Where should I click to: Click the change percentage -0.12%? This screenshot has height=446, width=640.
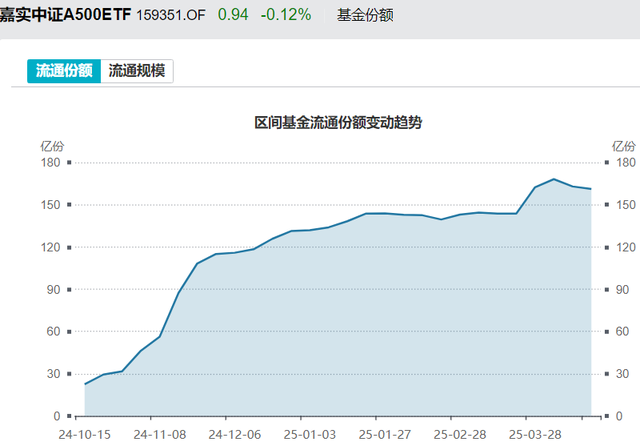(x=286, y=15)
